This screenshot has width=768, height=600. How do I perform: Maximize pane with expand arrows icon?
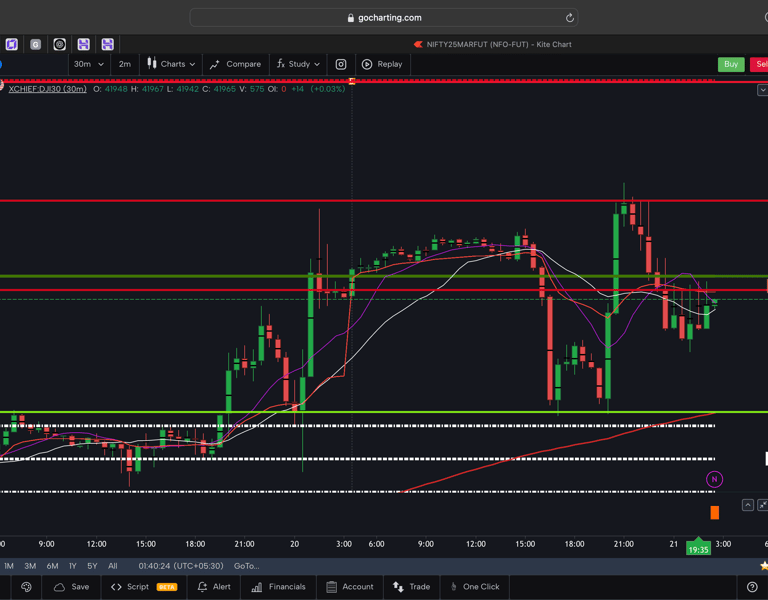(x=763, y=505)
